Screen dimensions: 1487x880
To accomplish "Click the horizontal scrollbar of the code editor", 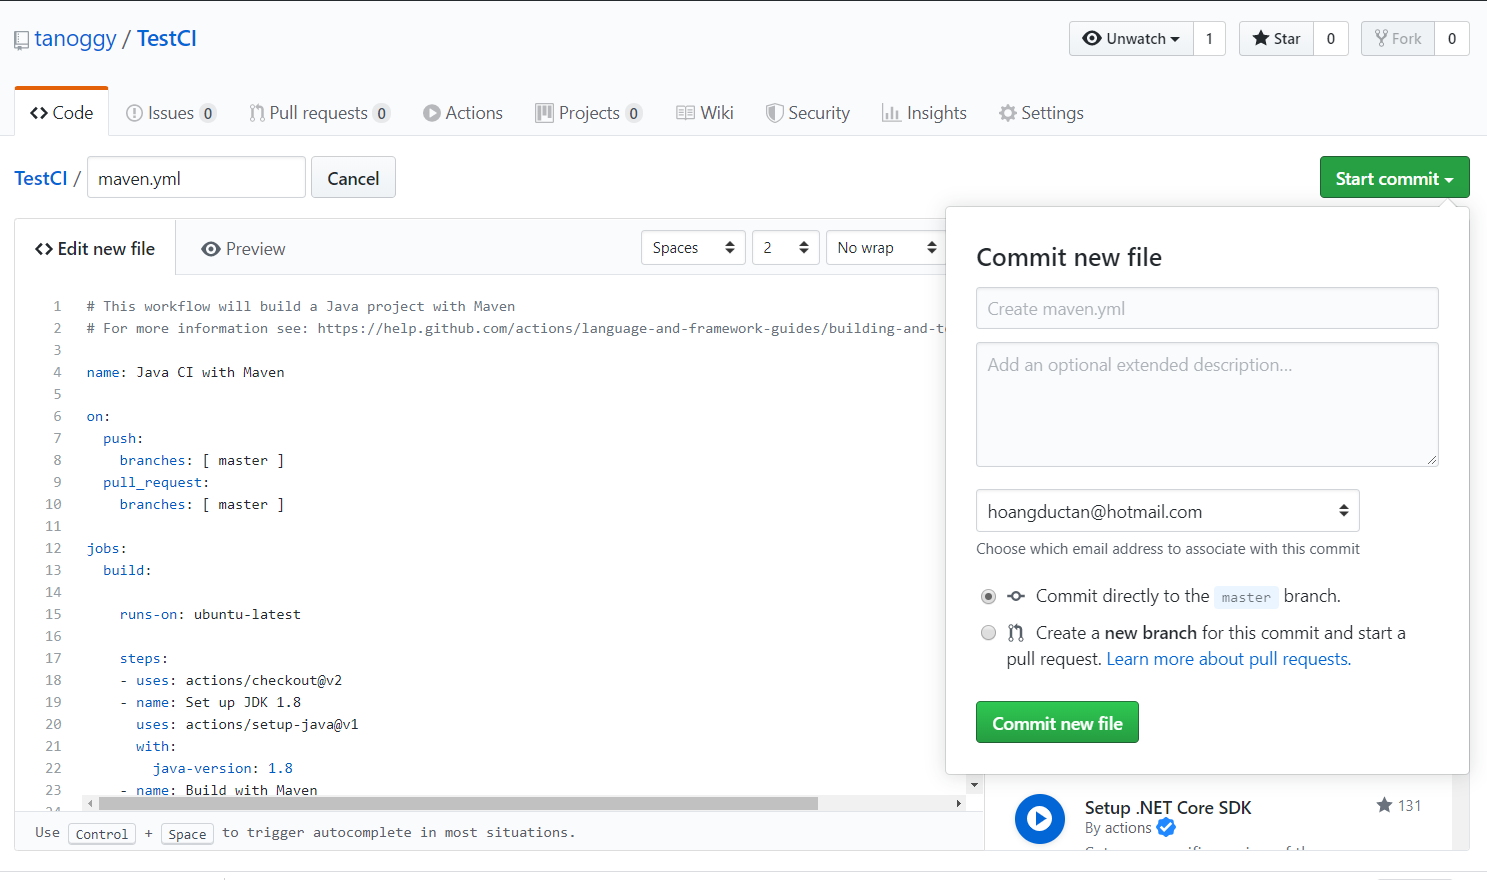I will [458, 803].
